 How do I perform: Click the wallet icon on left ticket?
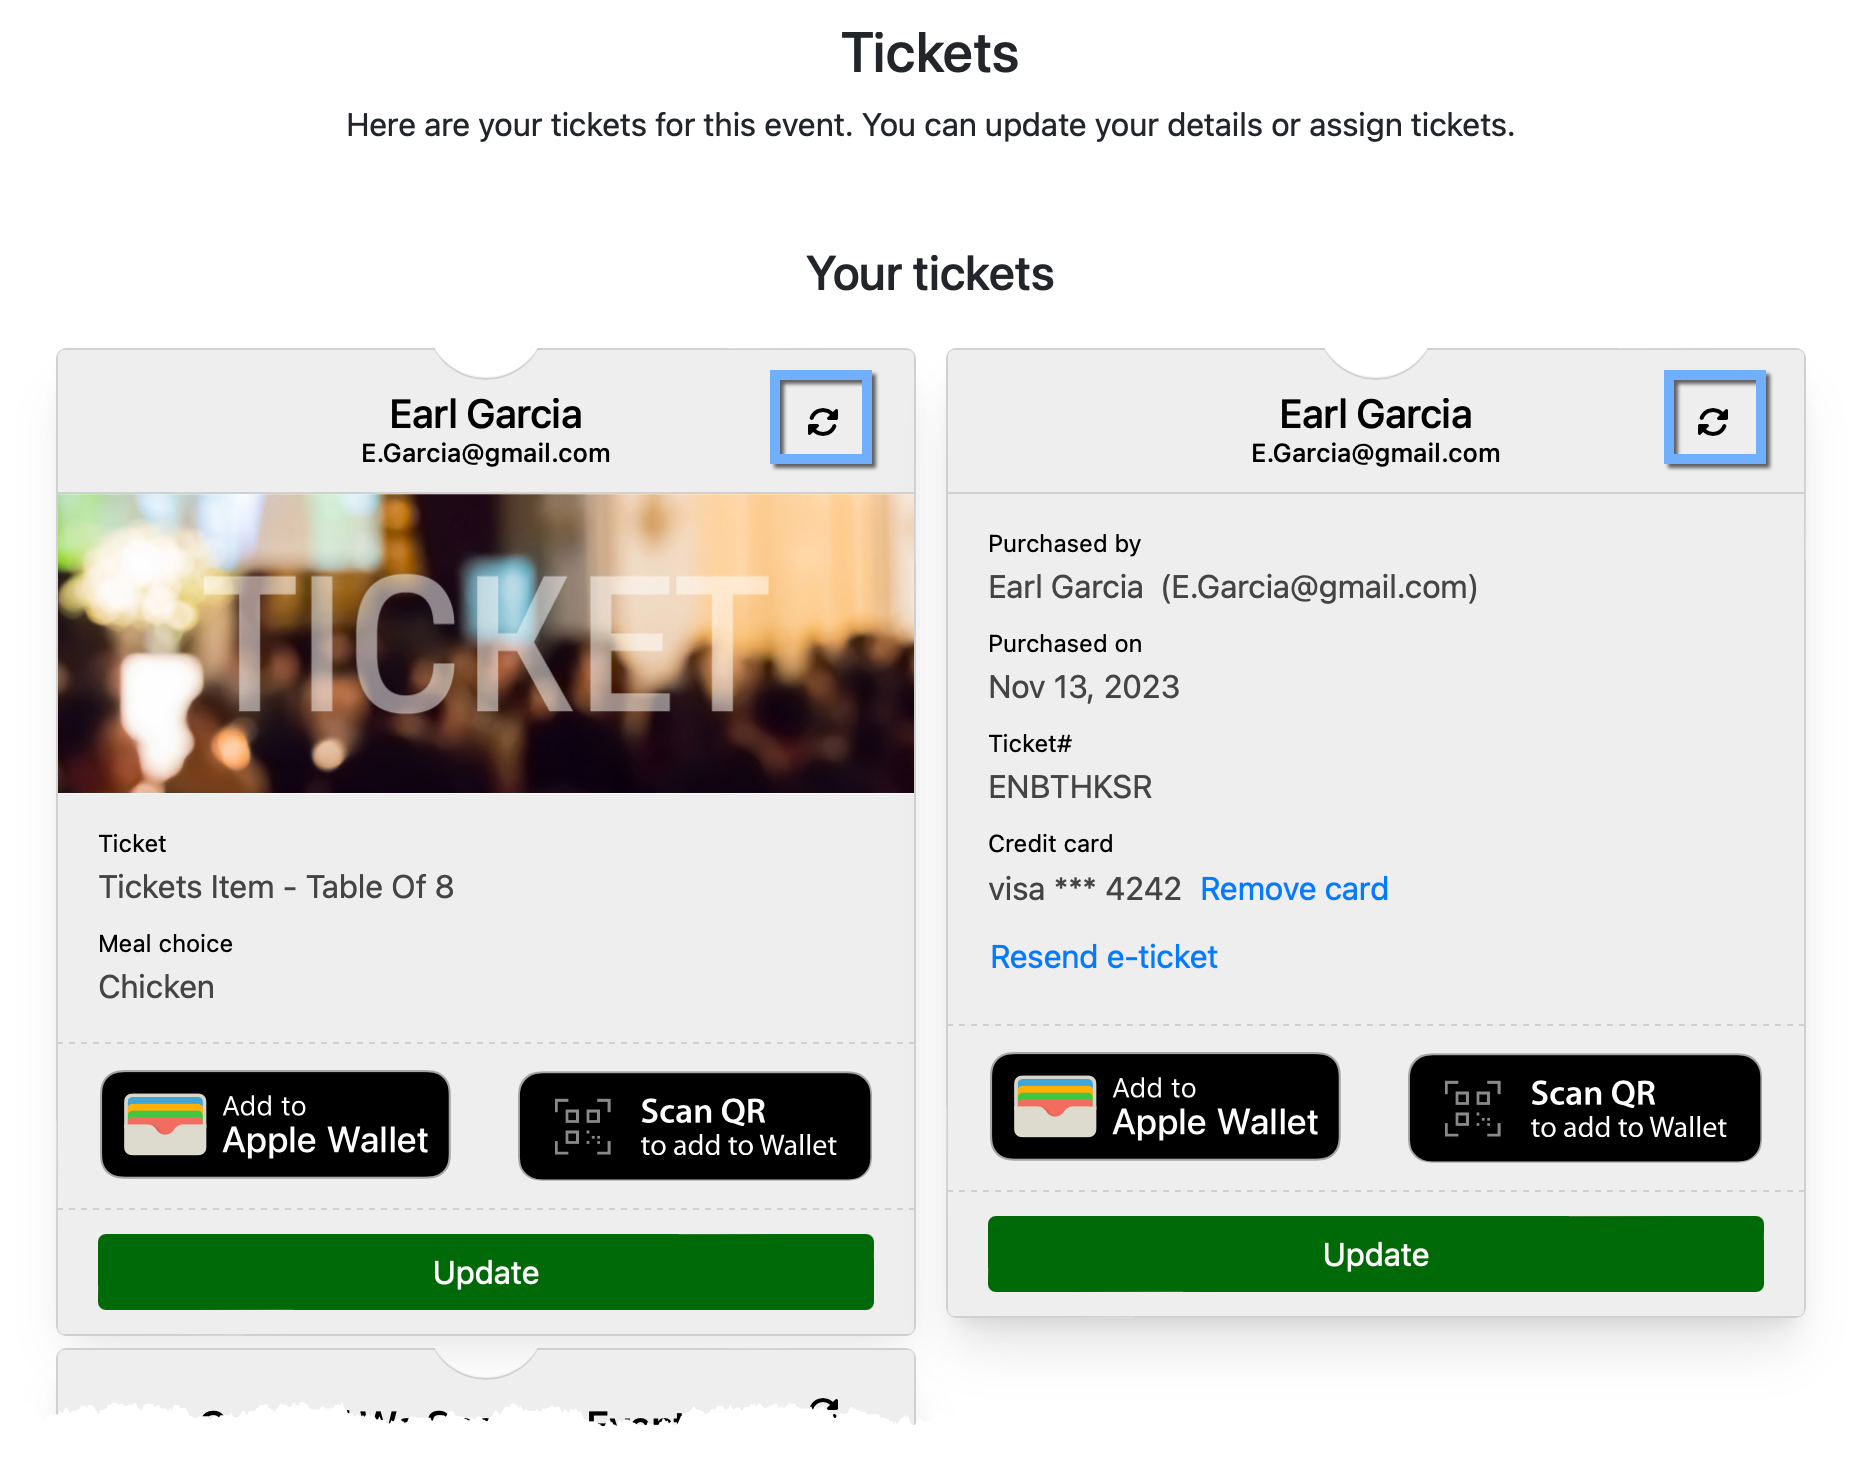[x=165, y=1125]
